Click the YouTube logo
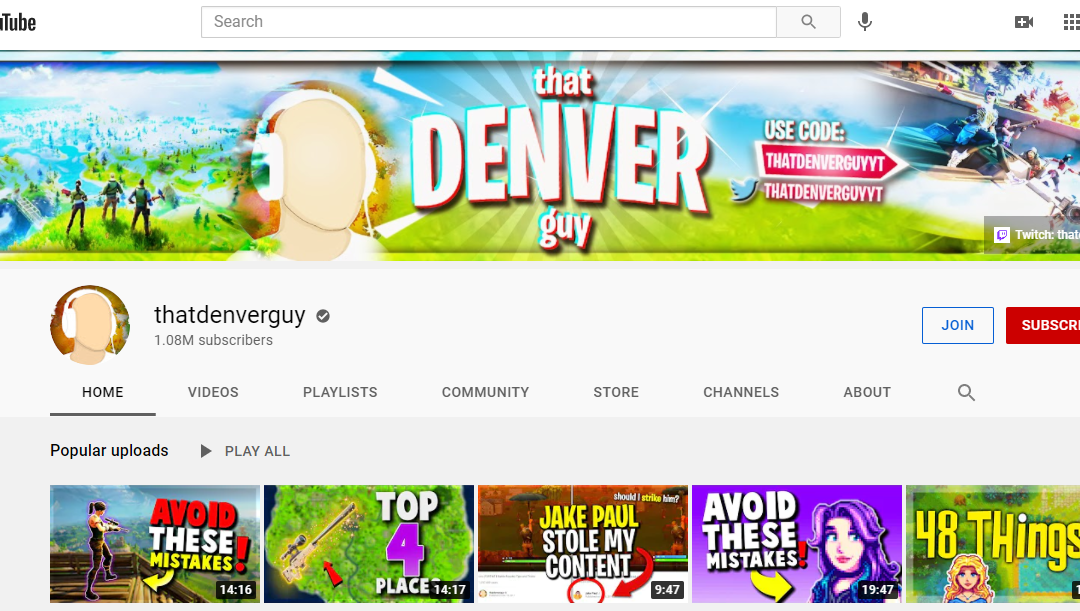This screenshot has height=611, width=1080. click(x=17, y=22)
